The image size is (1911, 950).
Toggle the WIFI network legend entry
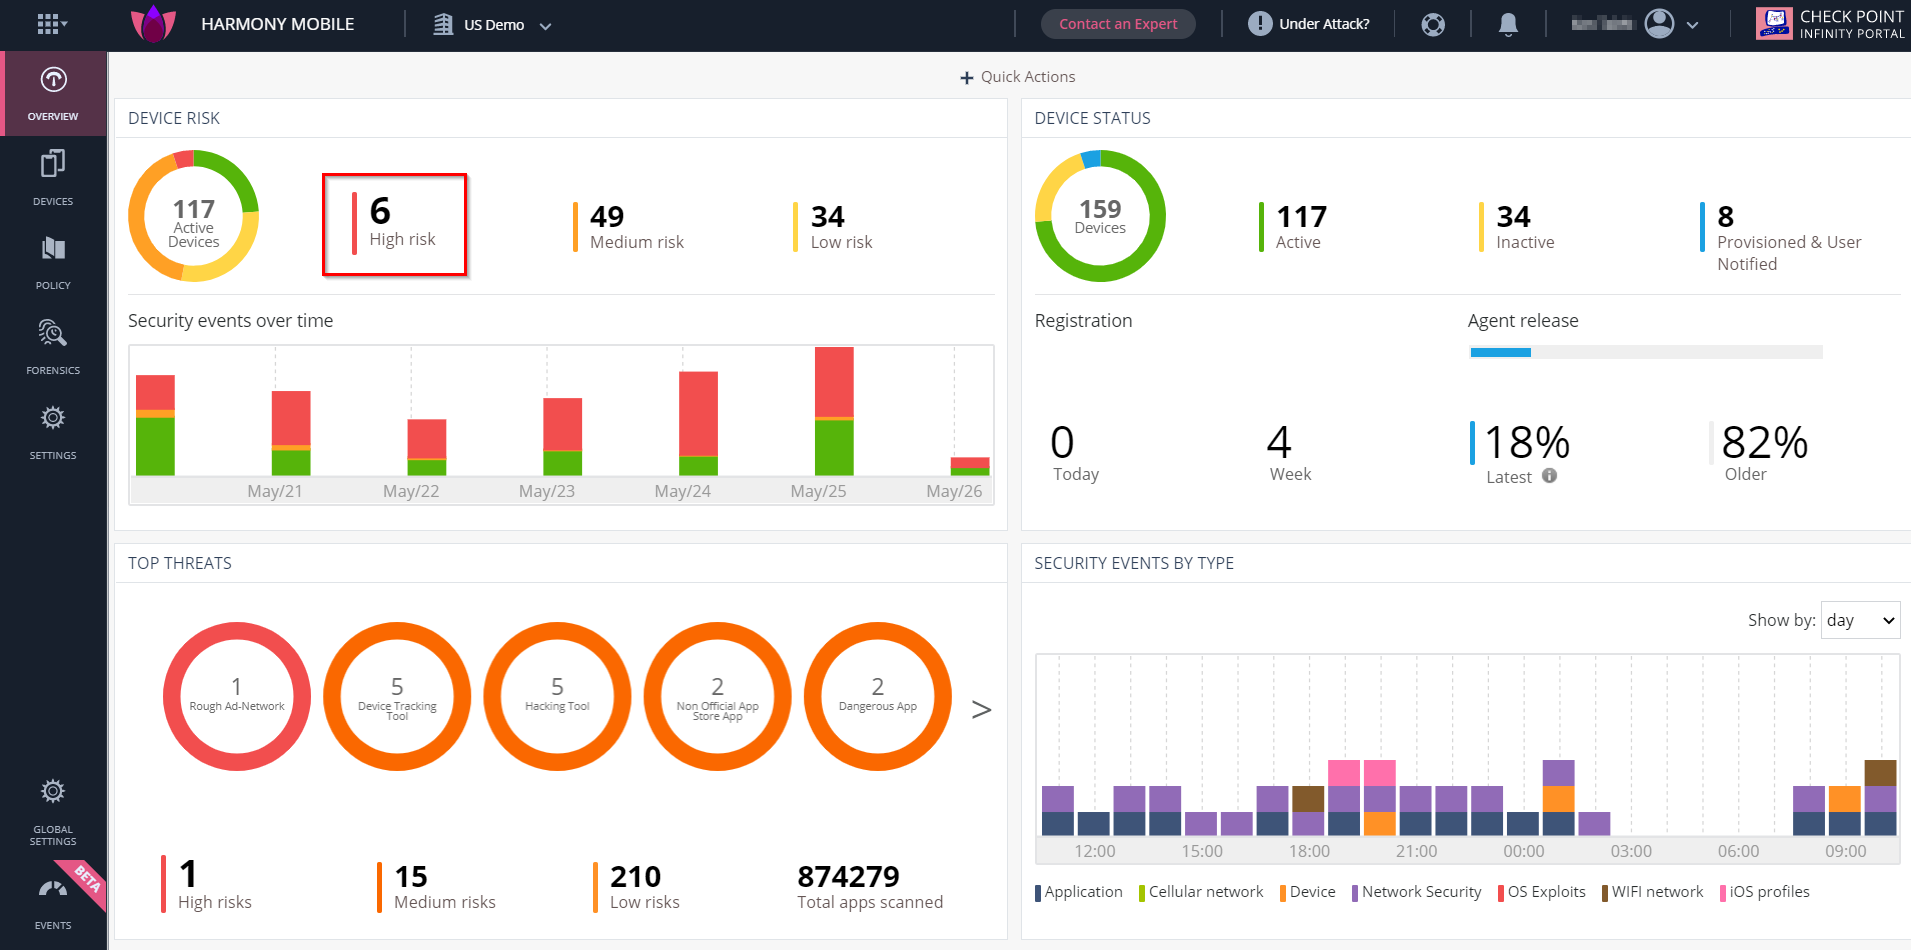(x=1652, y=892)
